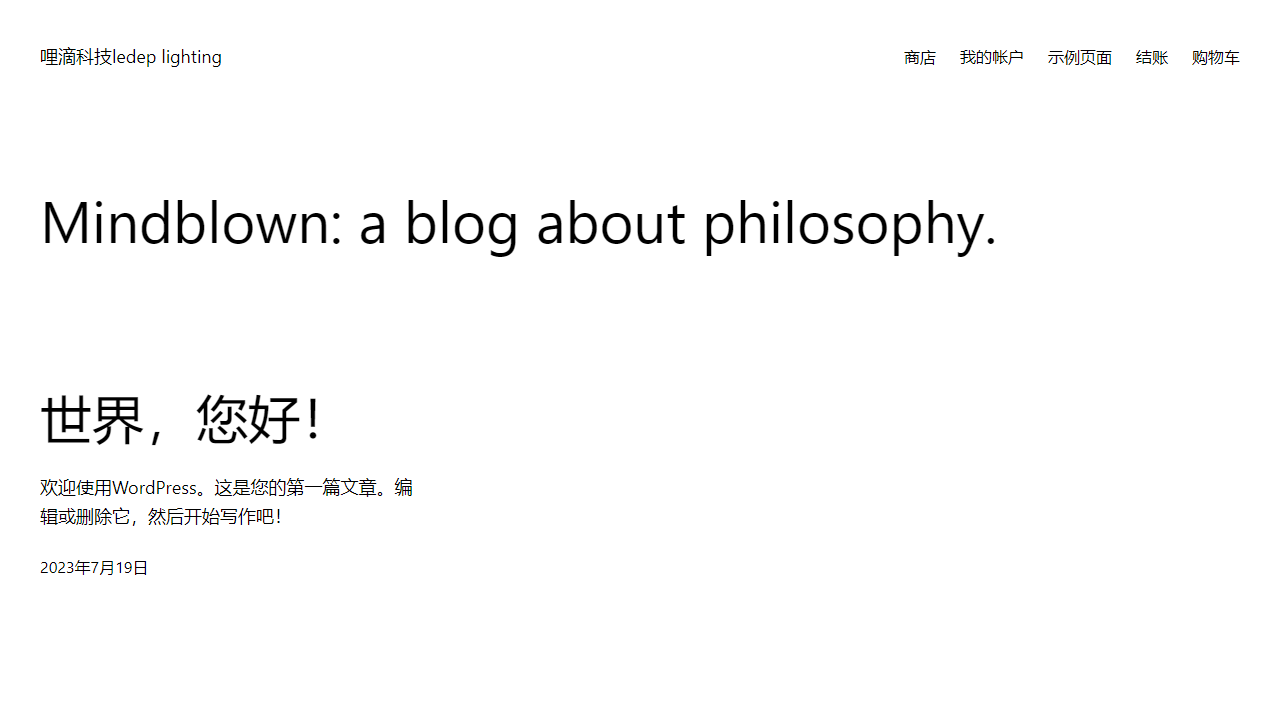Click the word about in heading

[x=611, y=222]
